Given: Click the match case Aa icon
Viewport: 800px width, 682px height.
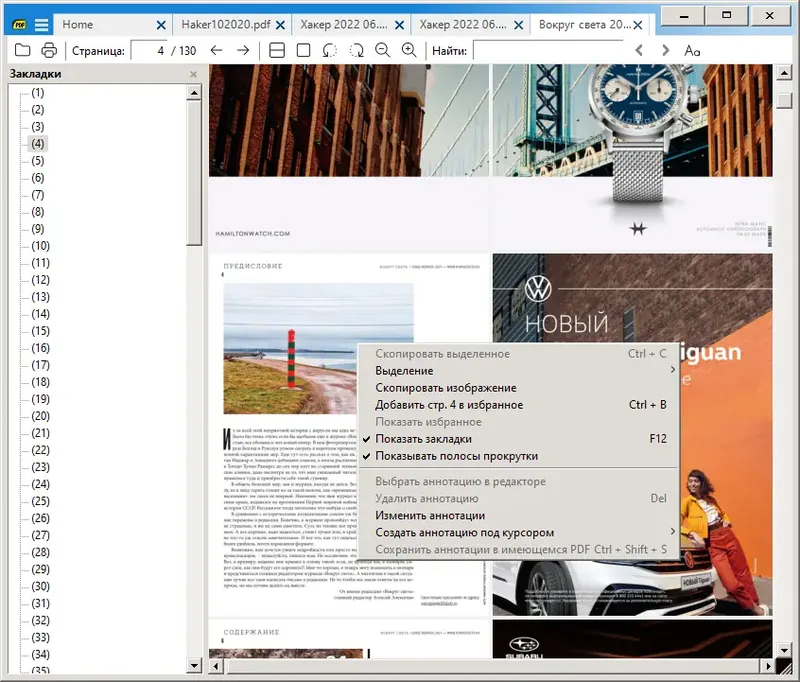Looking at the screenshot, I should pos(692,50).
